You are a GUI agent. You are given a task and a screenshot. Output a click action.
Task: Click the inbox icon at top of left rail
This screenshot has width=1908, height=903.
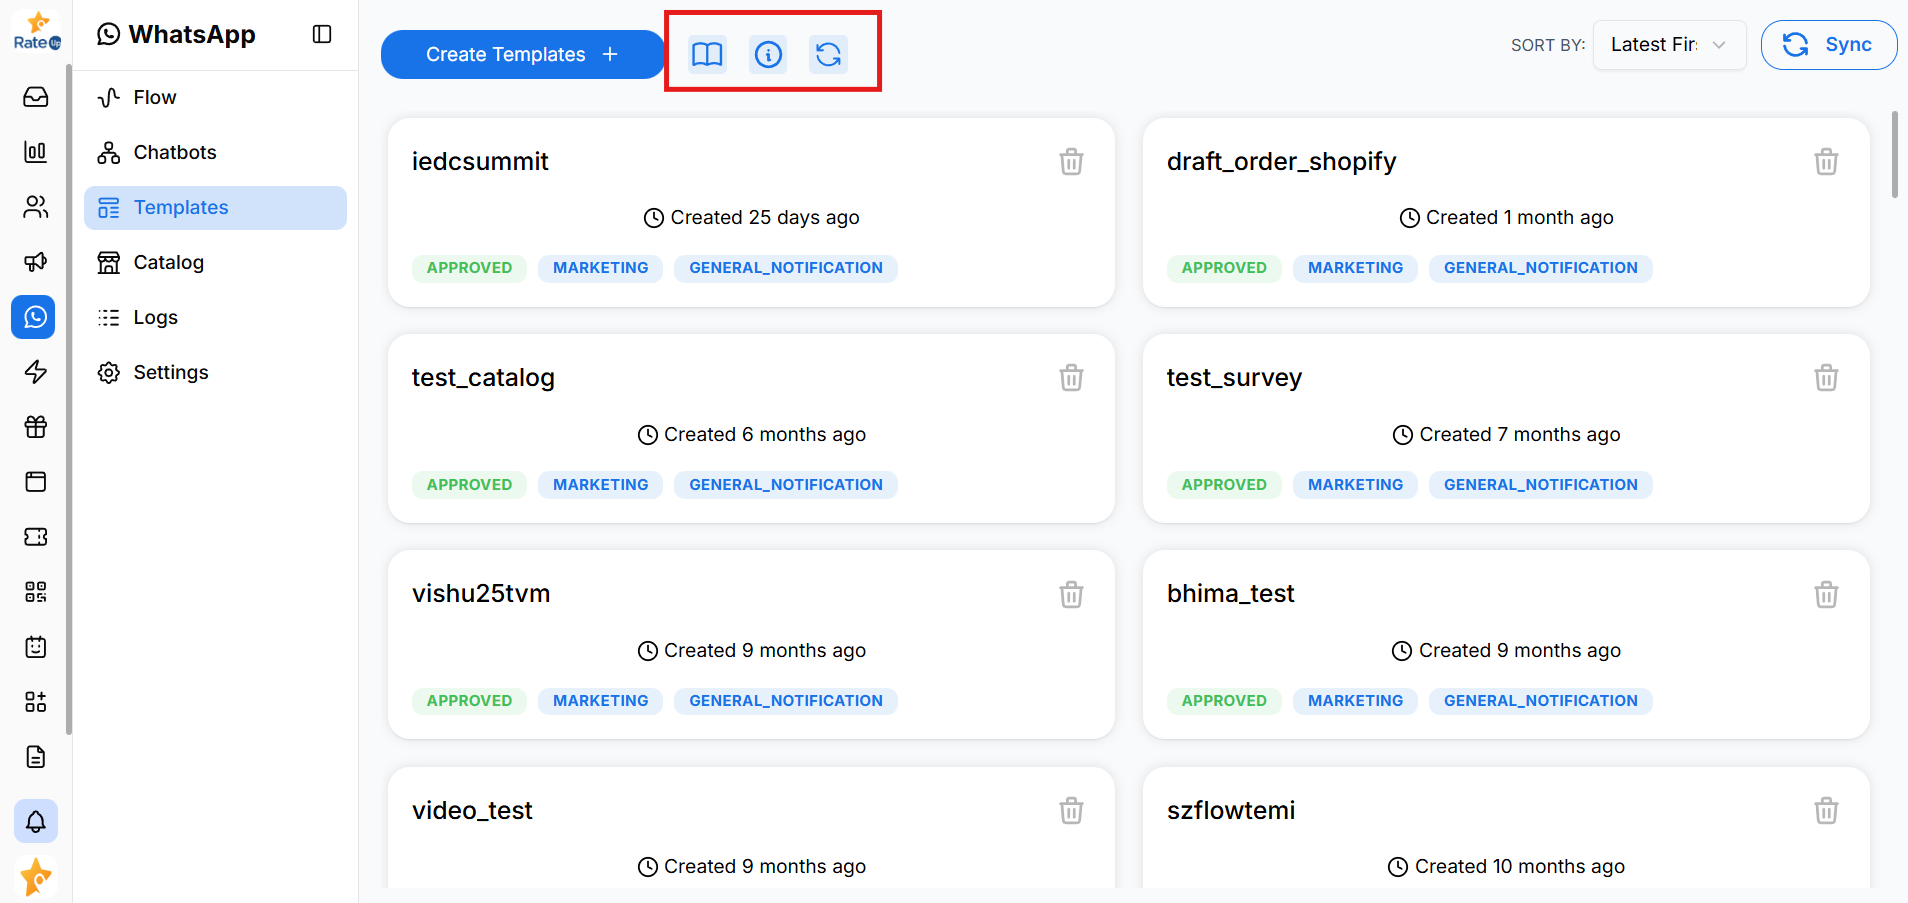tap(34, 97)
